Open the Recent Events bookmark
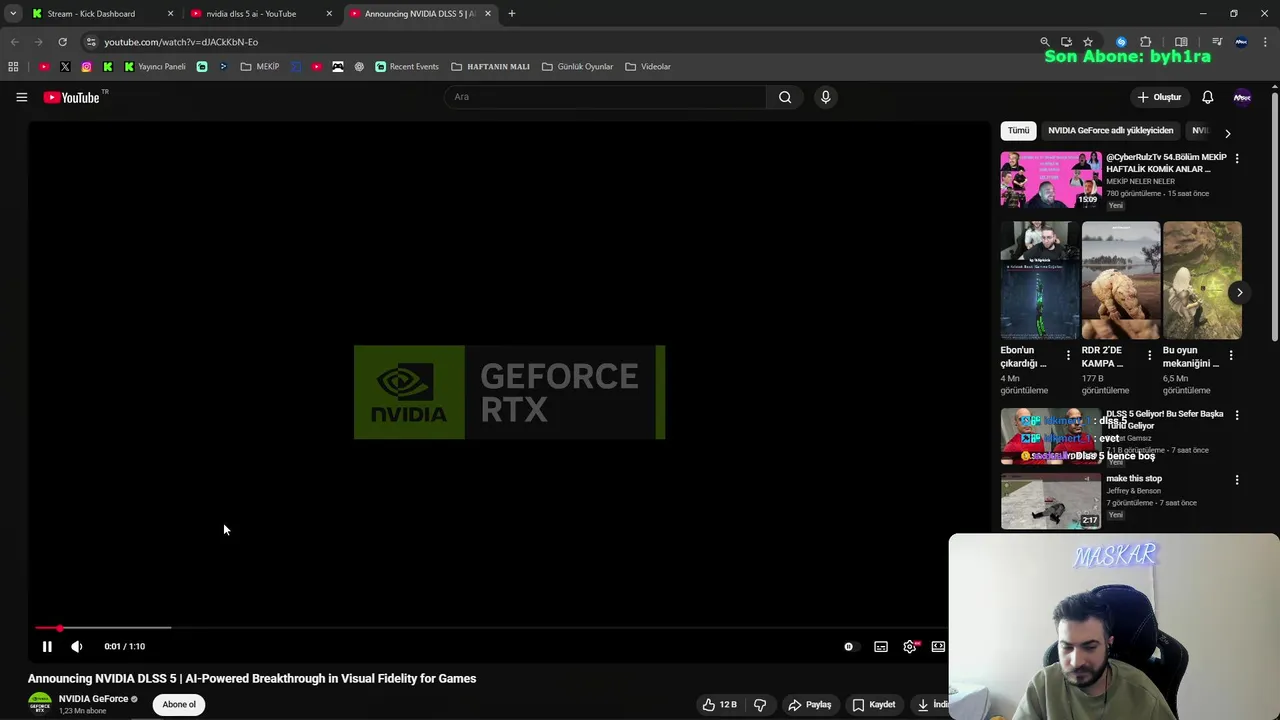The width and height of the screenshot is (1280, 720). tap(407, 67)
